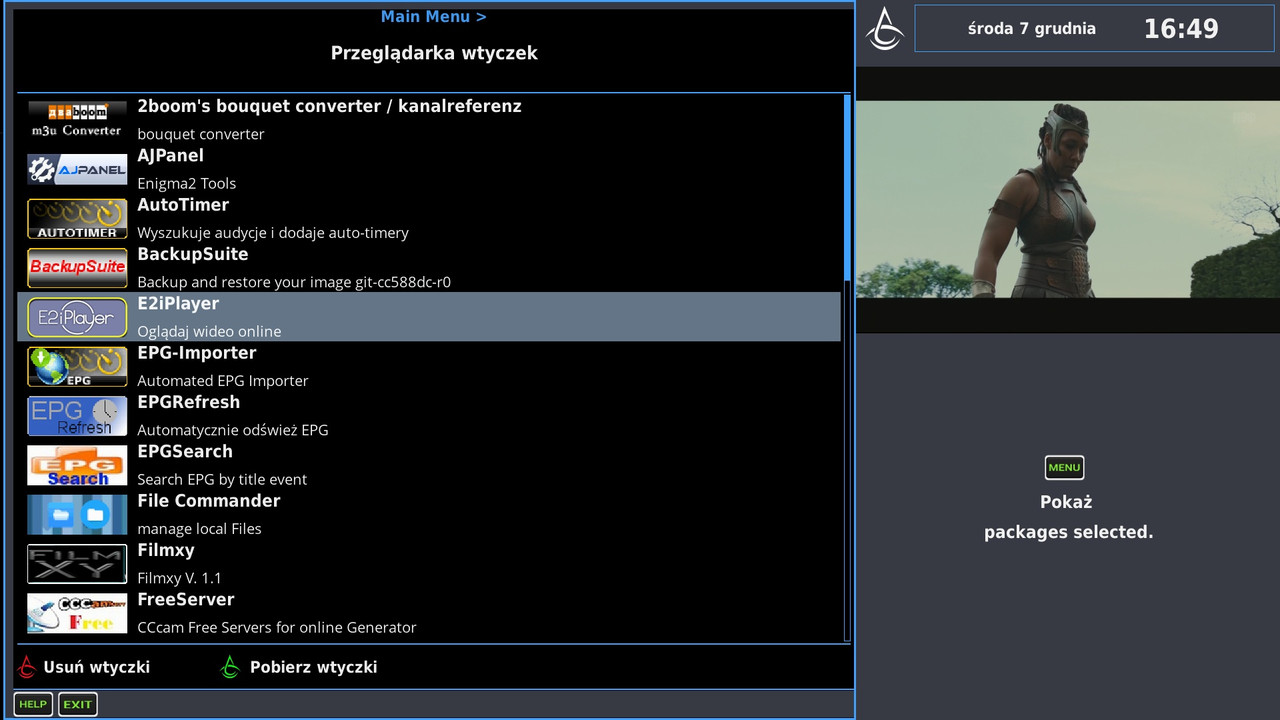Image resolution: width=1280 pixels, height=720 pixels.
Task: Click the image logo beside the date
Action: 884,28
